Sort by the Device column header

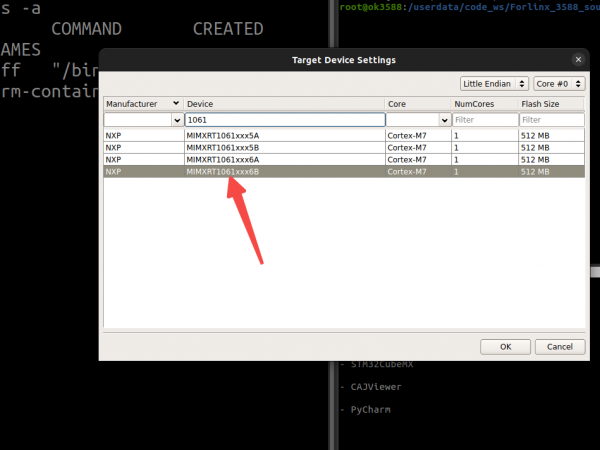(x=284, y=104)
